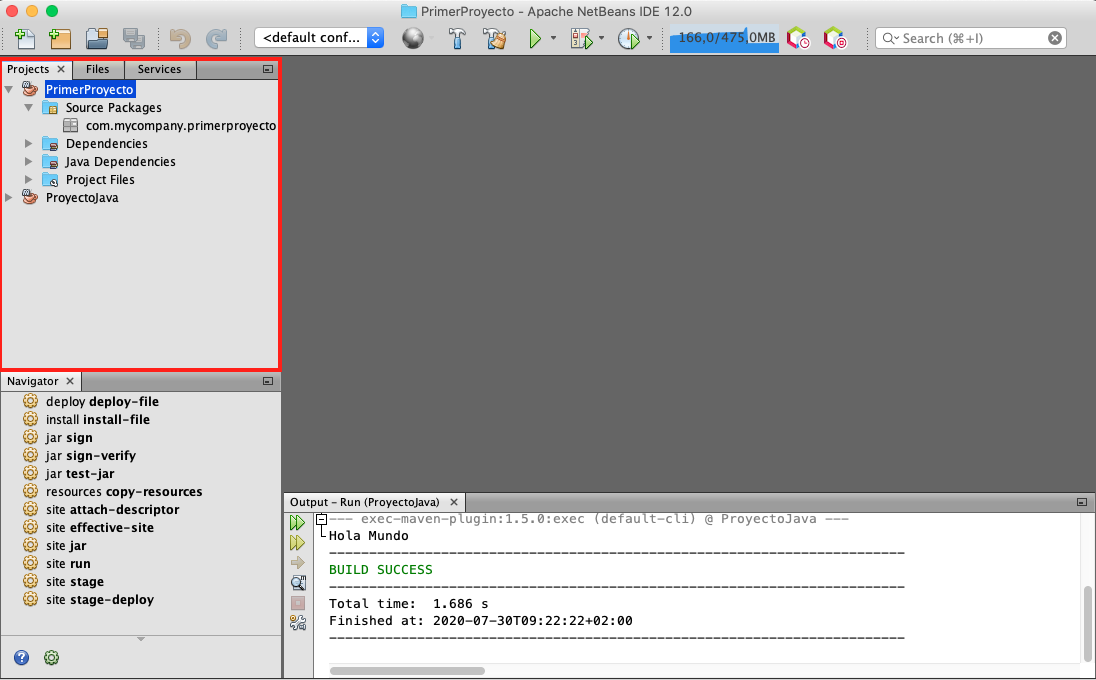Click the Navigator help question mark icon
This screenshot has height=680, width=1096.
click(x=22, y=658)
